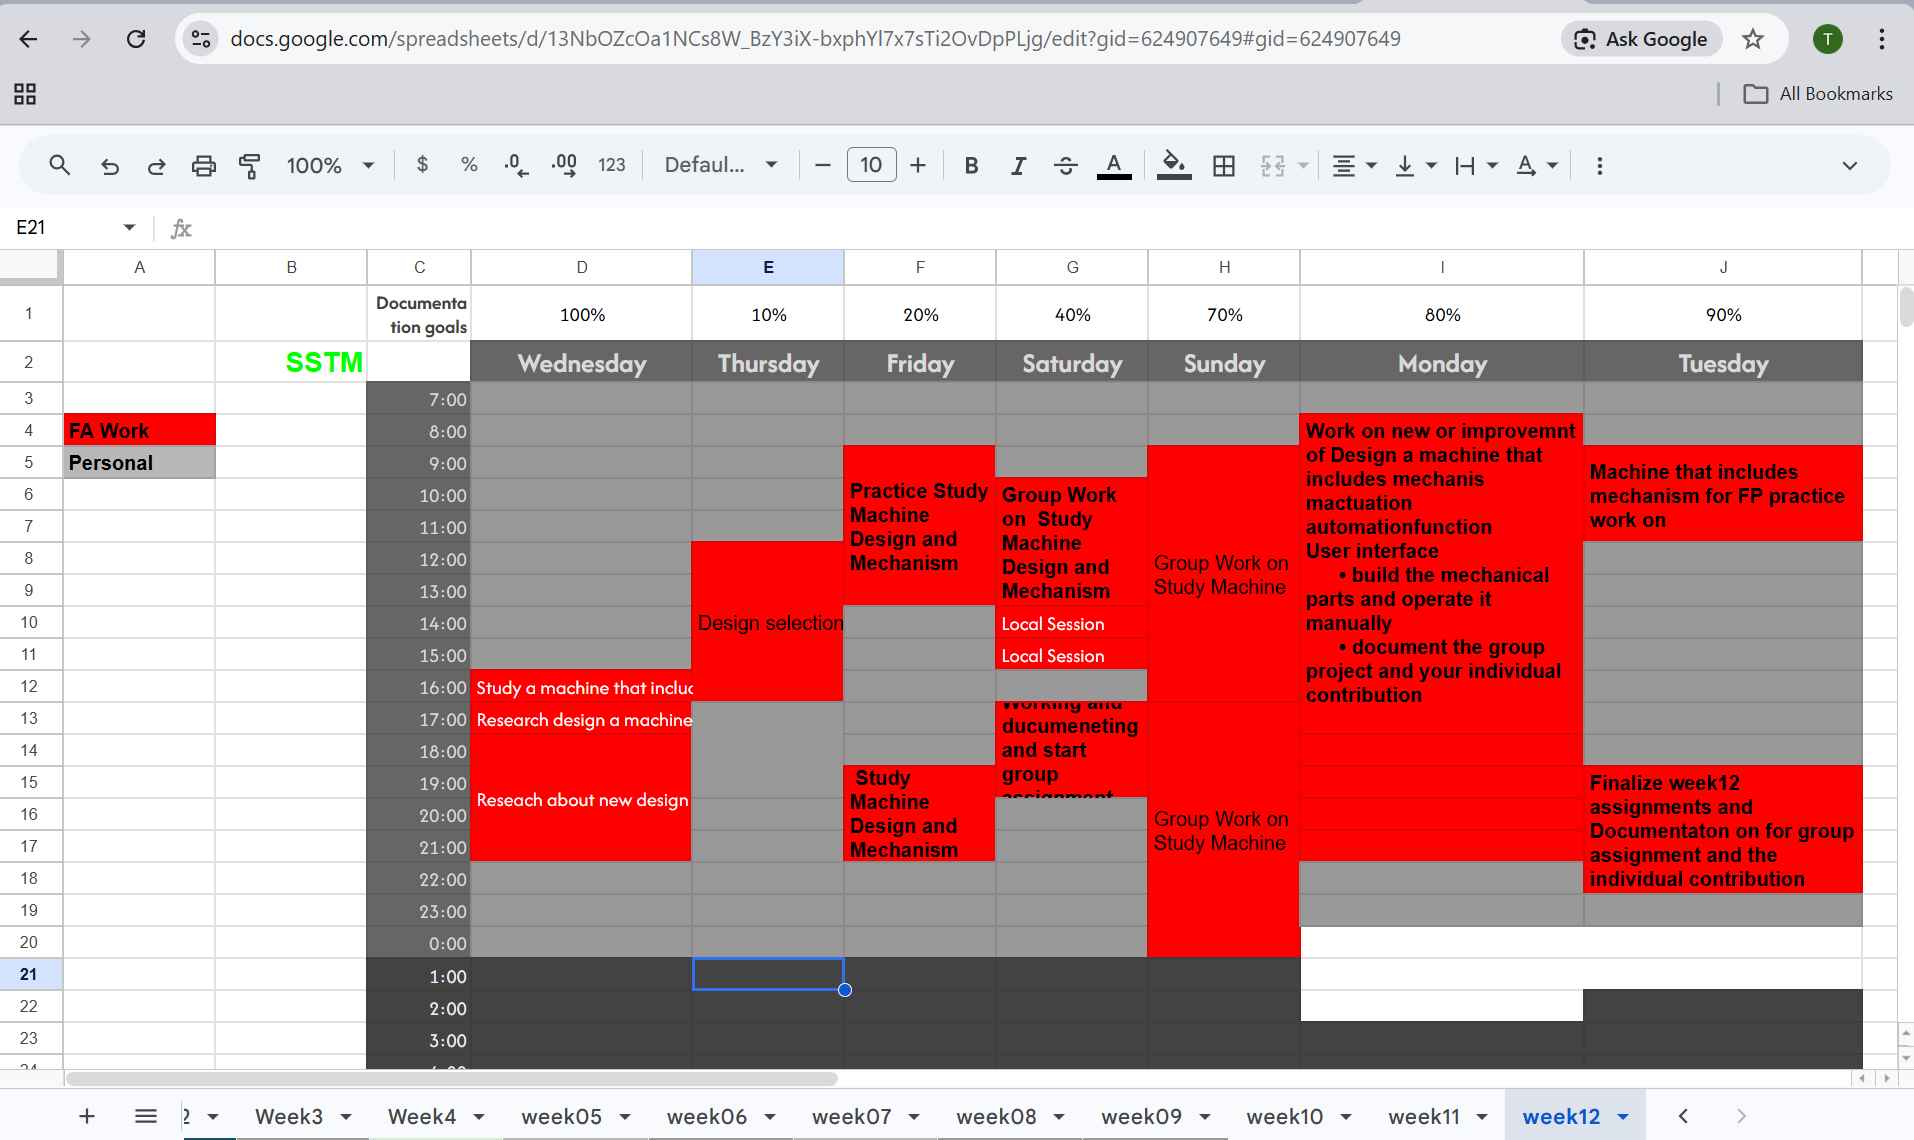Open site information icon in address bar
The image size is (1914, 1140).
tap(201, 39)
